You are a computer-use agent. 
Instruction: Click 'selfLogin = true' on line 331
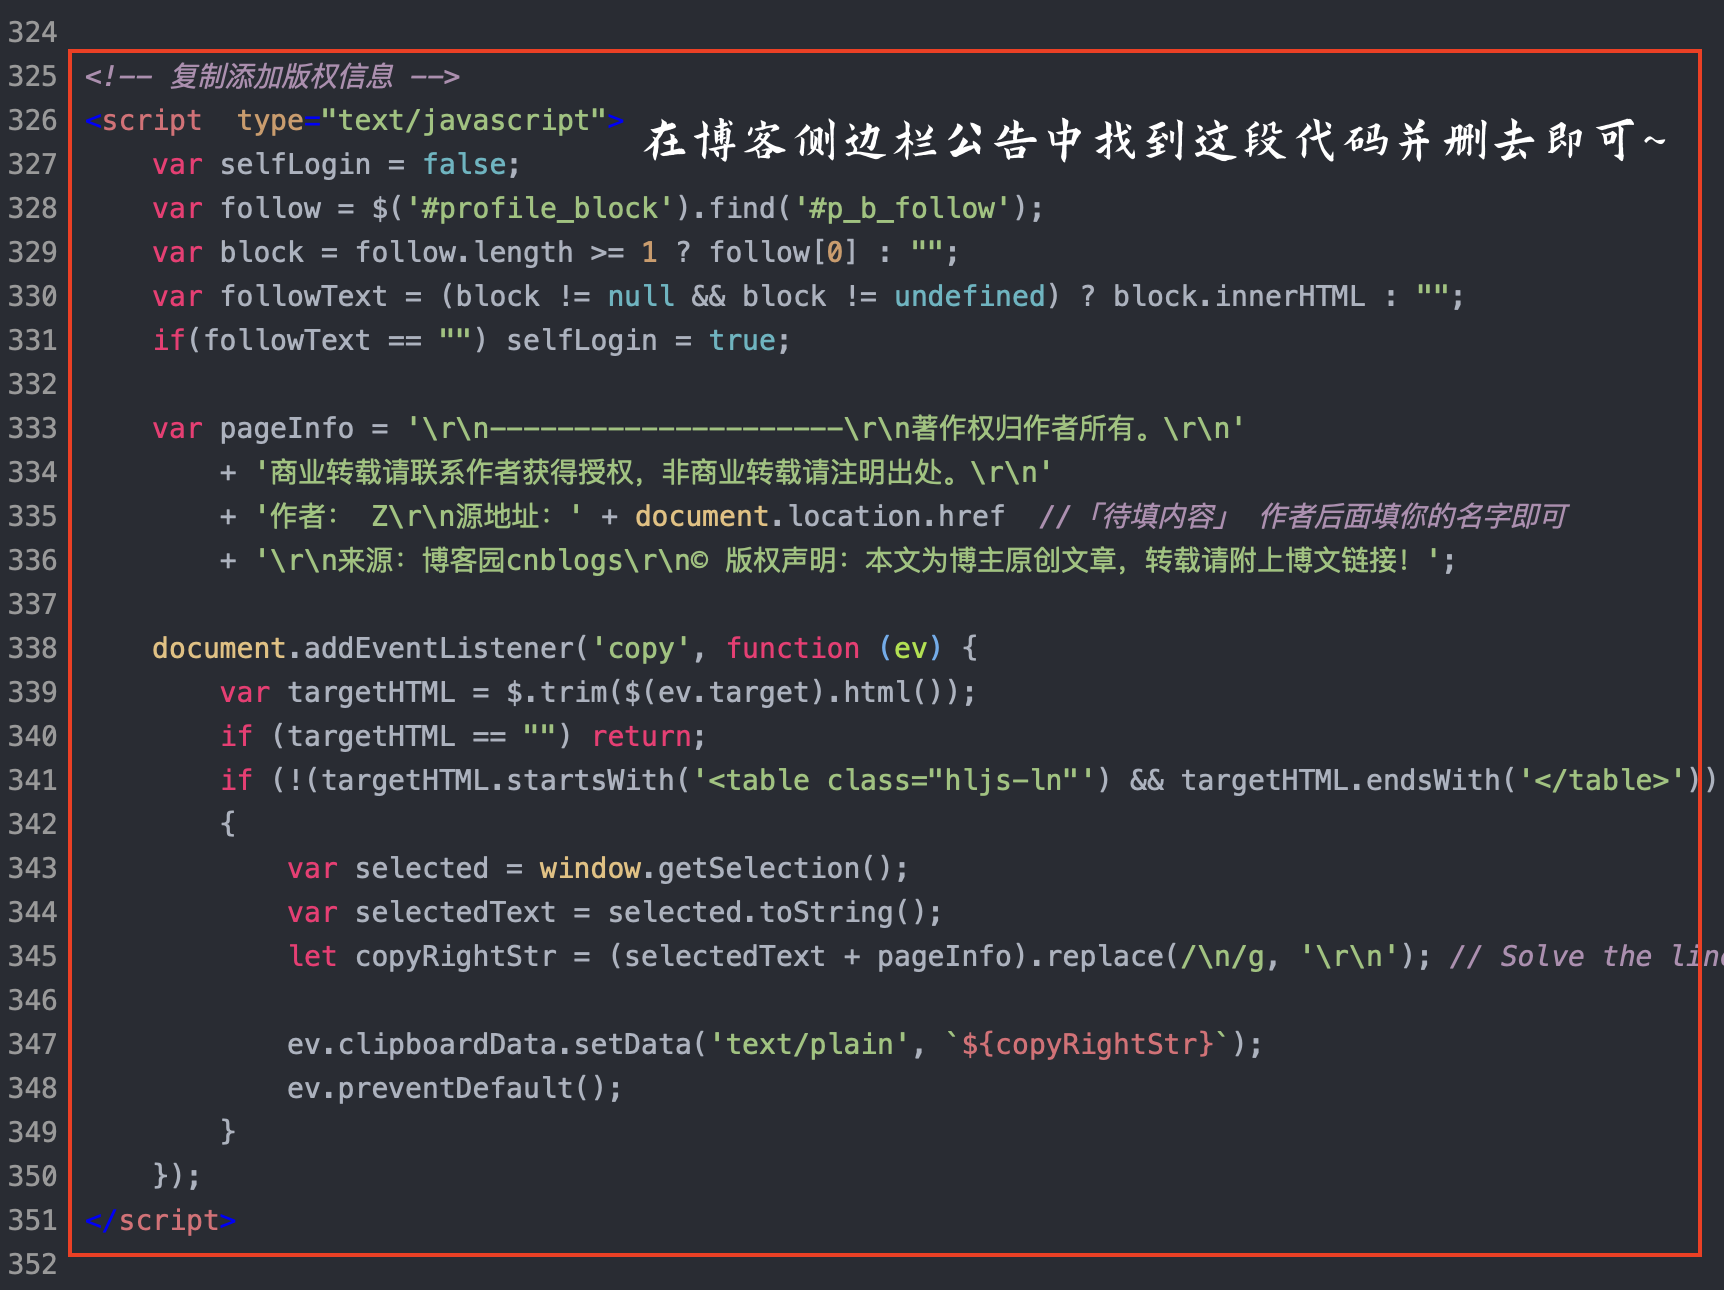coord(641,340)
